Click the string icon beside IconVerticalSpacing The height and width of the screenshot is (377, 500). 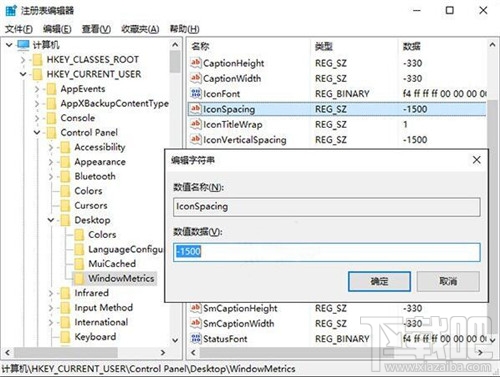(195, 139)
